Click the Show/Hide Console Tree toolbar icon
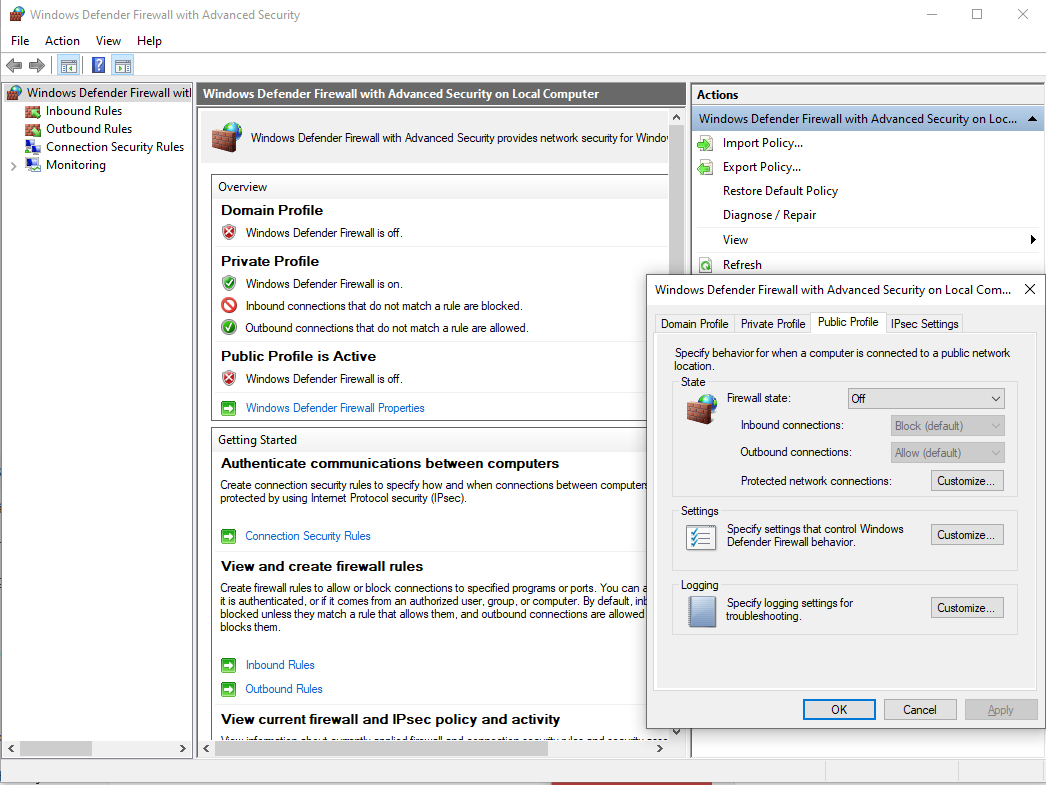This screenshot has height=785, width=1046. [x=68, y=66]
